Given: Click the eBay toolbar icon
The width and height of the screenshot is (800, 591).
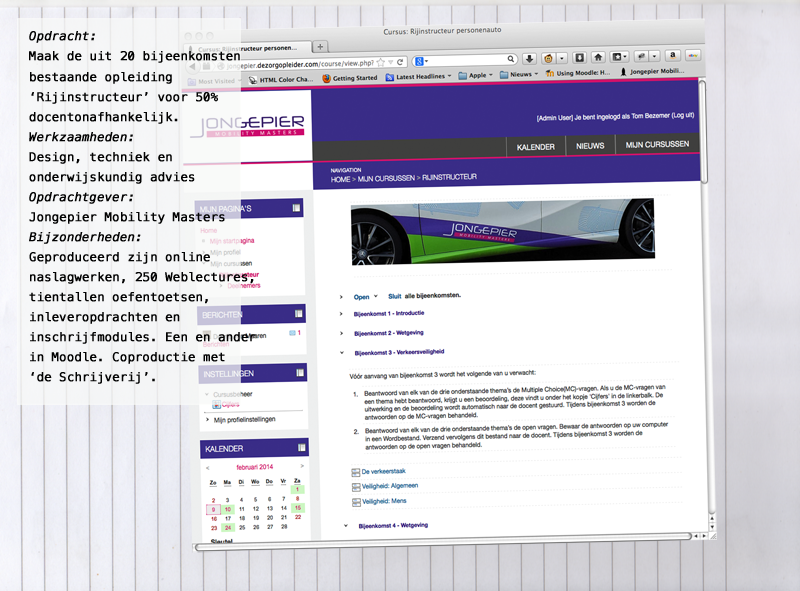Looking at the screenshot, I should tap(693, 55).
